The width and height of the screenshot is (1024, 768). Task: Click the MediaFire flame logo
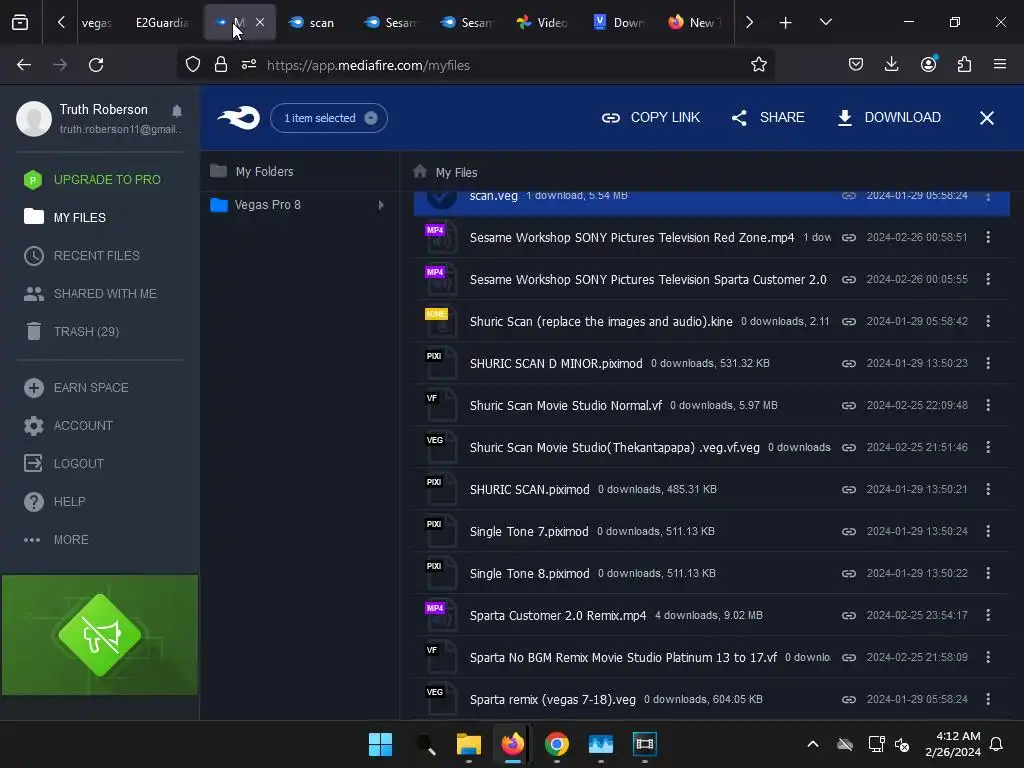[238, 118]
